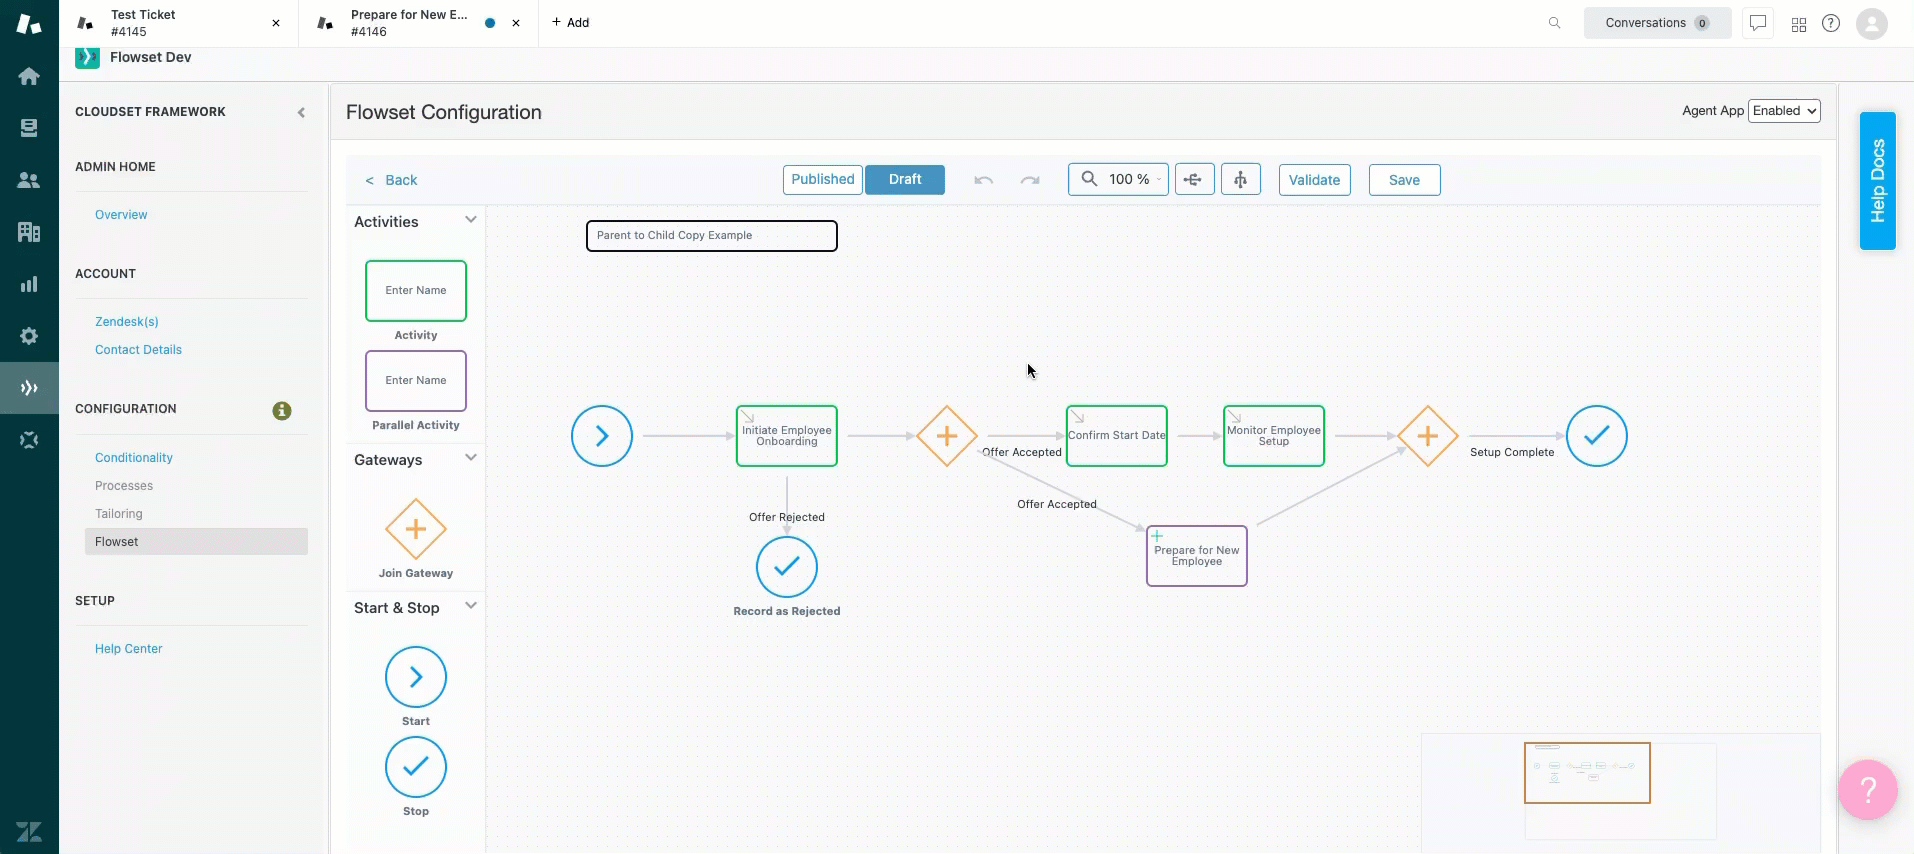The image size is (1914, 854).
Task: Close the #4146 ticket tab
Action: [516, 23]
